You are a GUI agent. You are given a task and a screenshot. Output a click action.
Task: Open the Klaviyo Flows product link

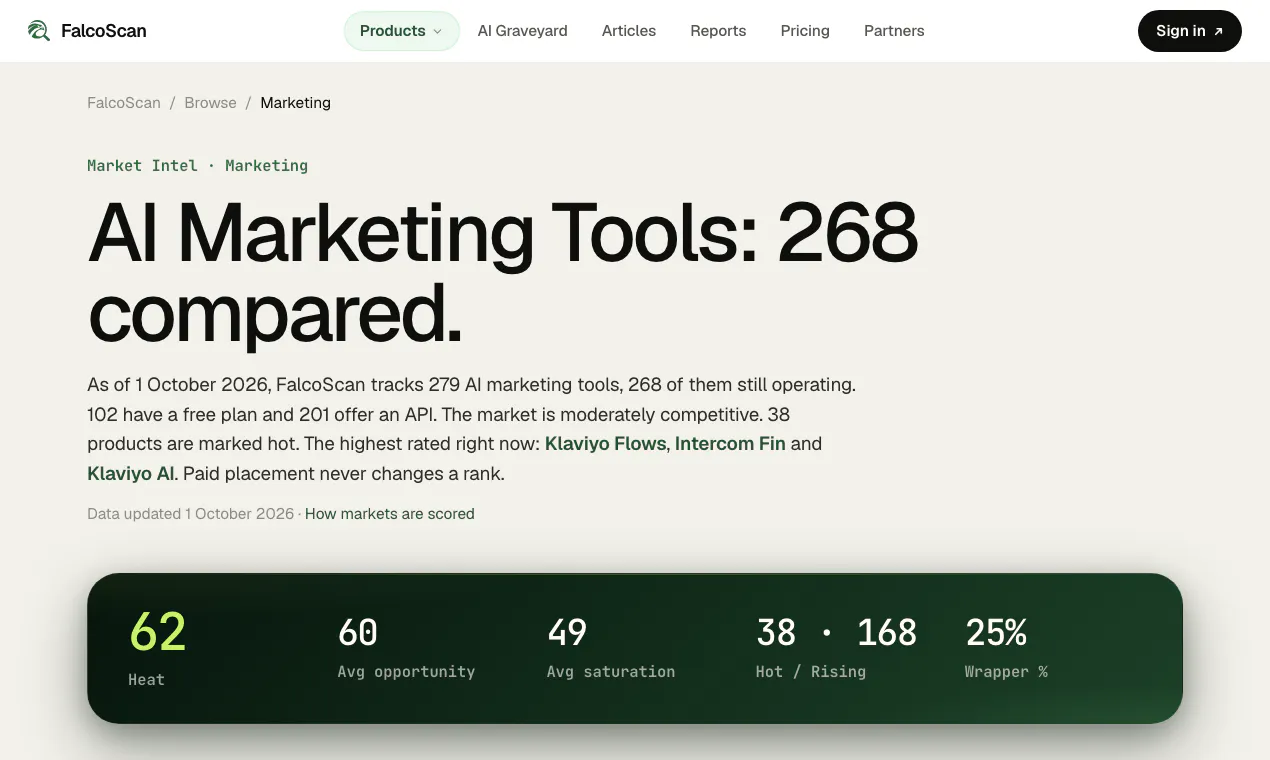coord(605,443)
